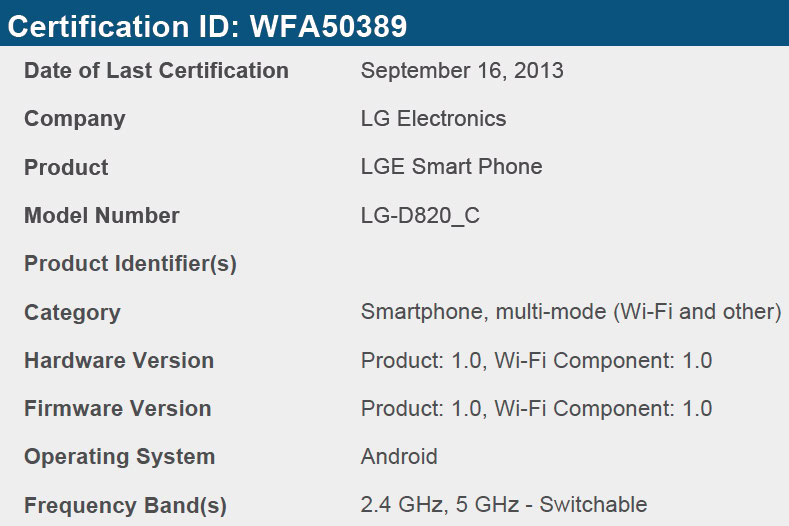Click the Model Number label
This screenshot has width=789, height=526.
click(x=102, y=216)
